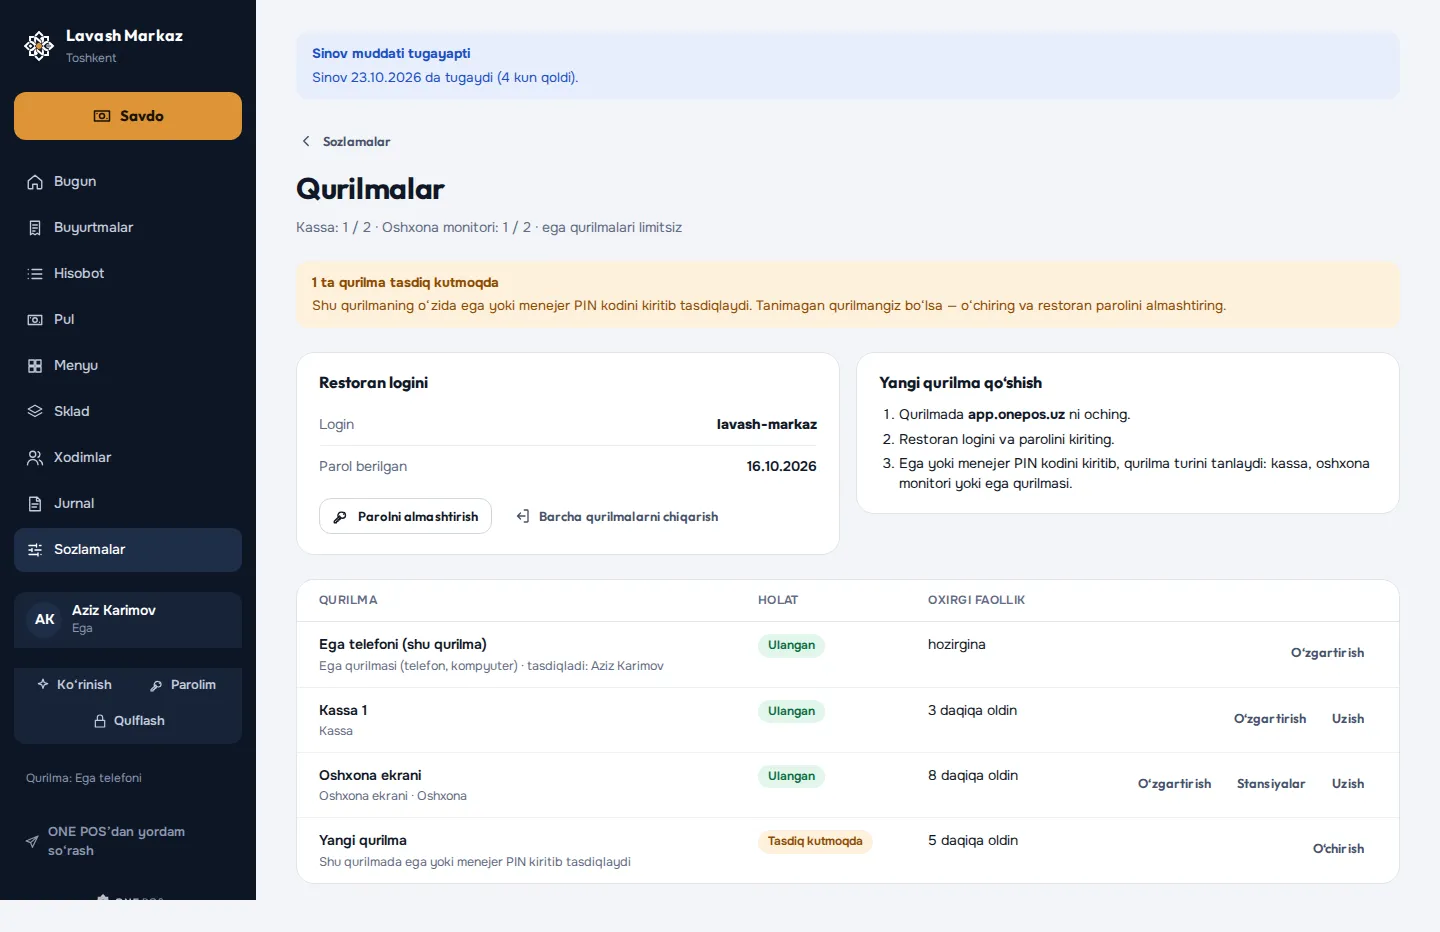
Task: Click the padlock icon beside Qulflash
Action: [100, 721]
